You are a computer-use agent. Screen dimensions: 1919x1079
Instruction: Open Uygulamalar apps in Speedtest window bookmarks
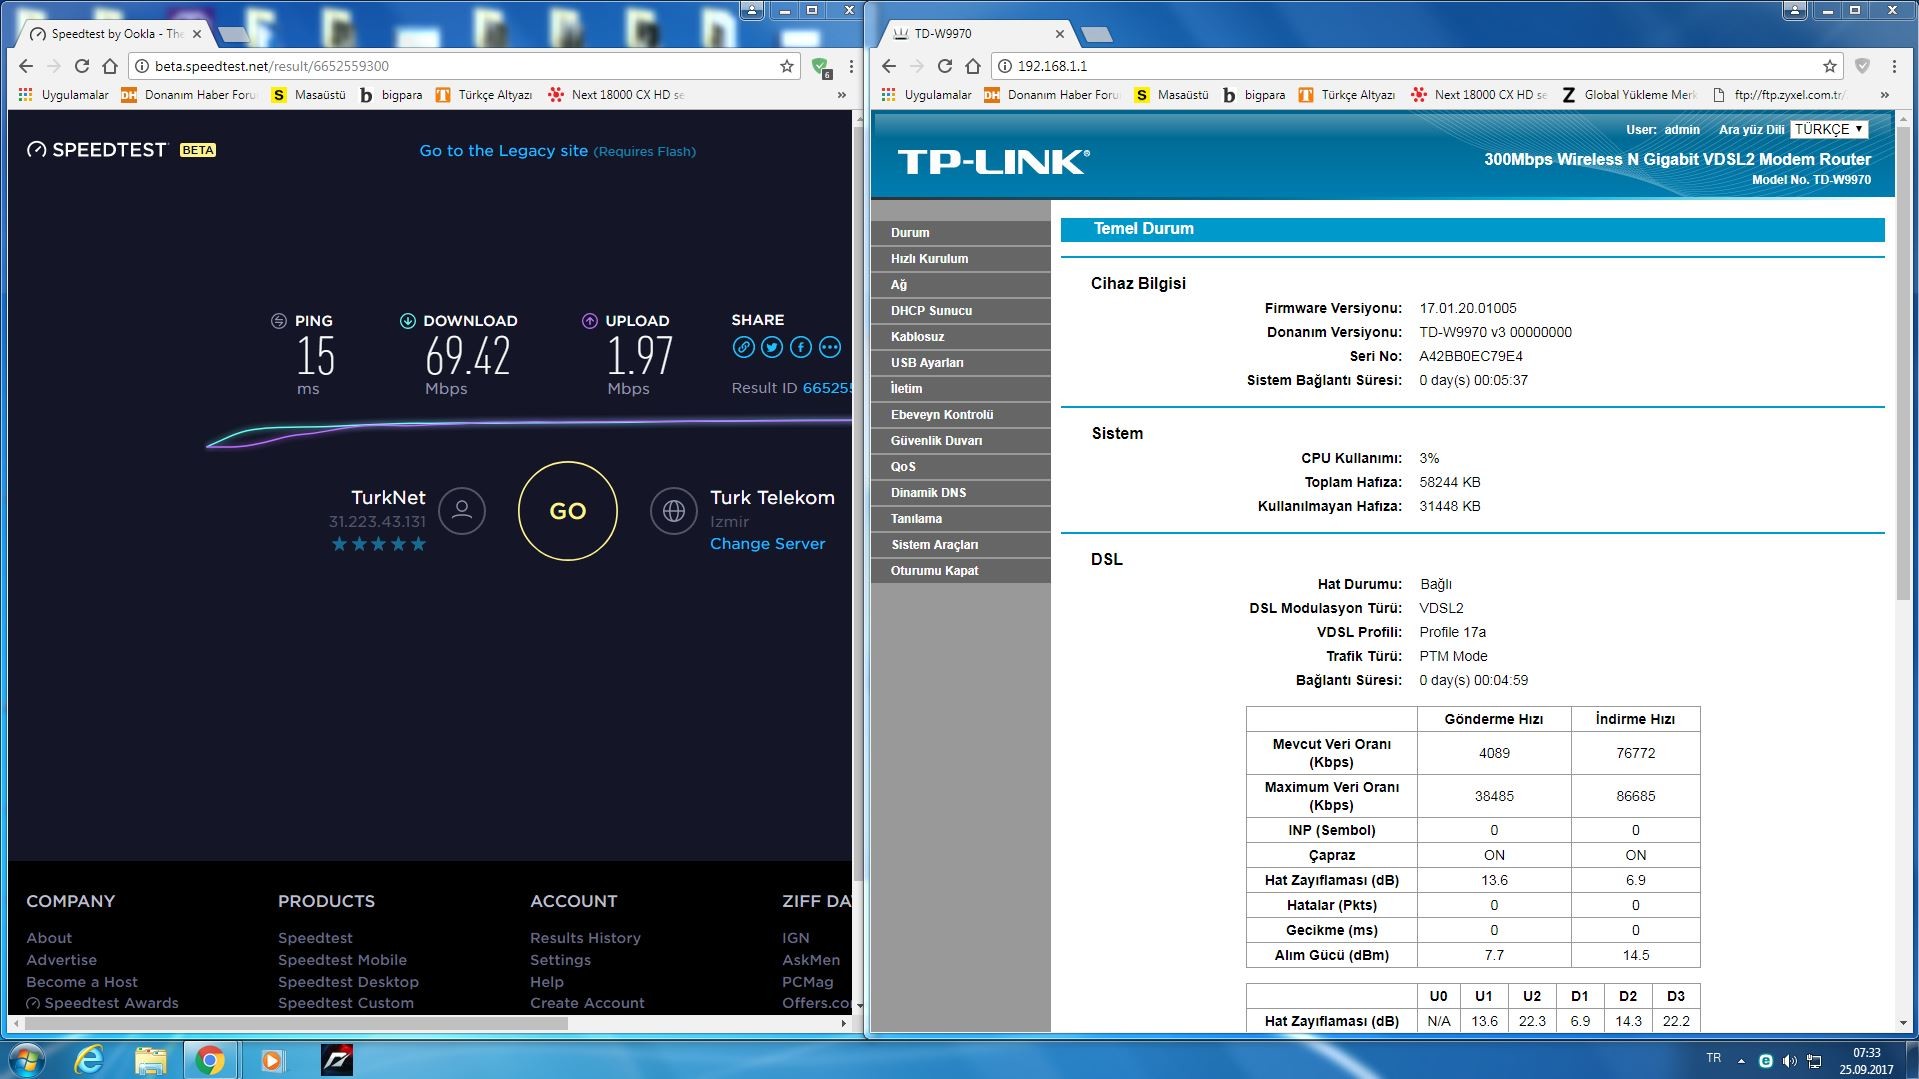(x=63, y=95)
